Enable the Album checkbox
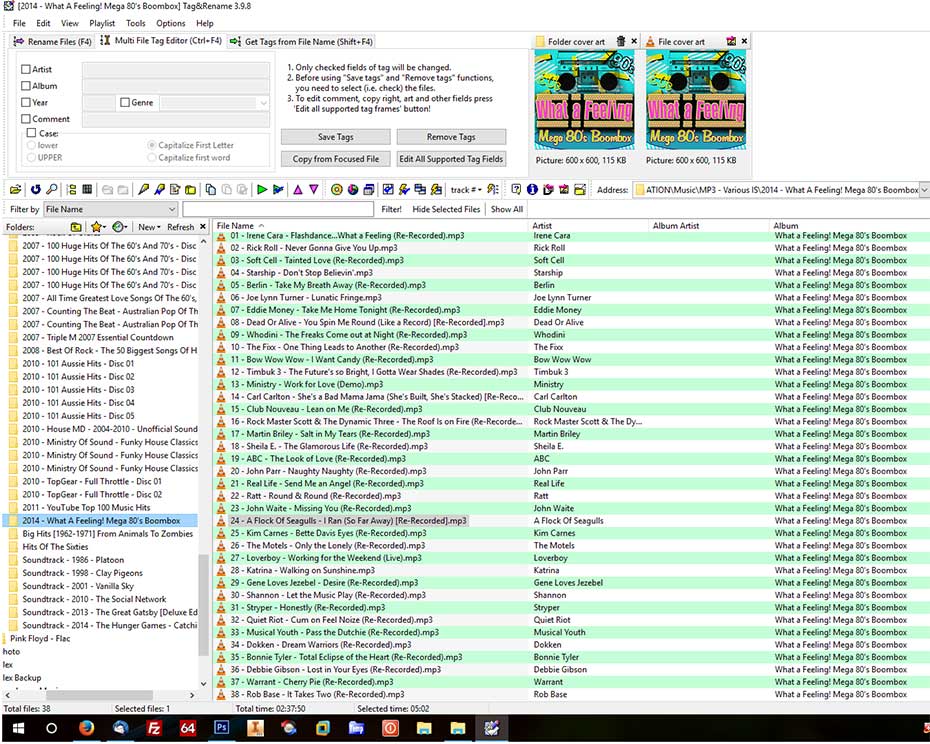The image size is (930, 744). 26,85
